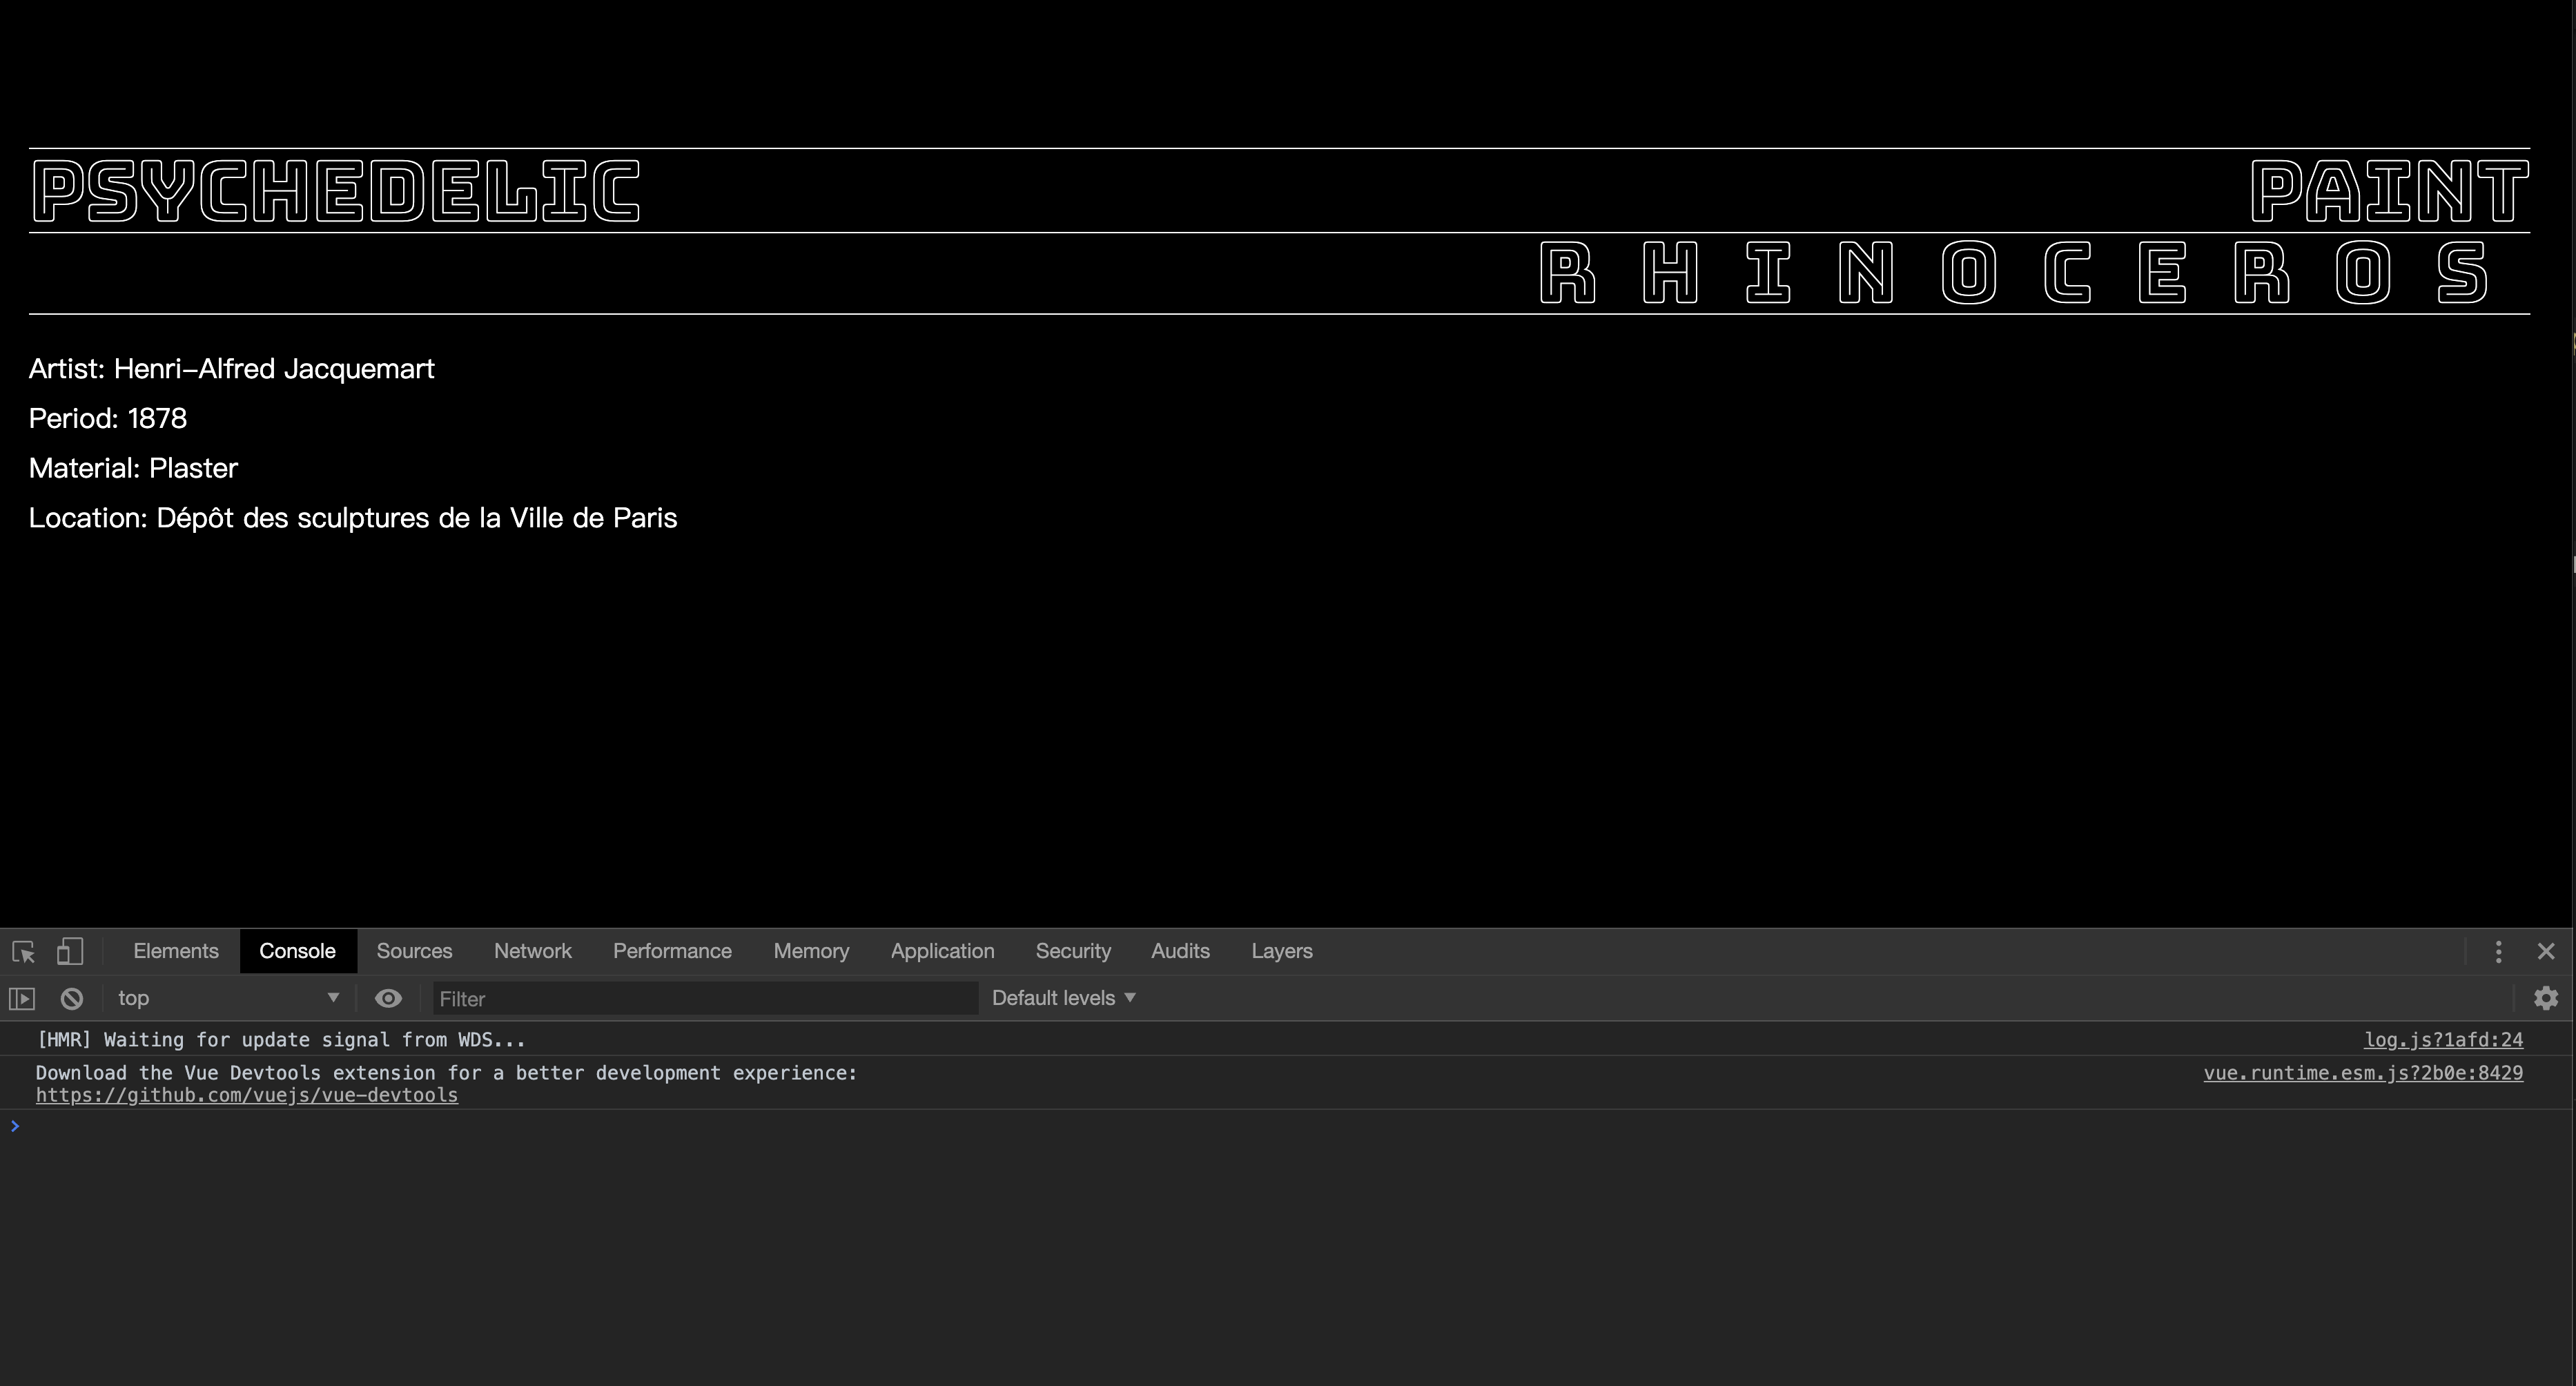Image resolution: width=2576 pixels, height=1386 pixels.
Task: Open the log.js?1afd:24 source link
Action: click(2442, 1040)
